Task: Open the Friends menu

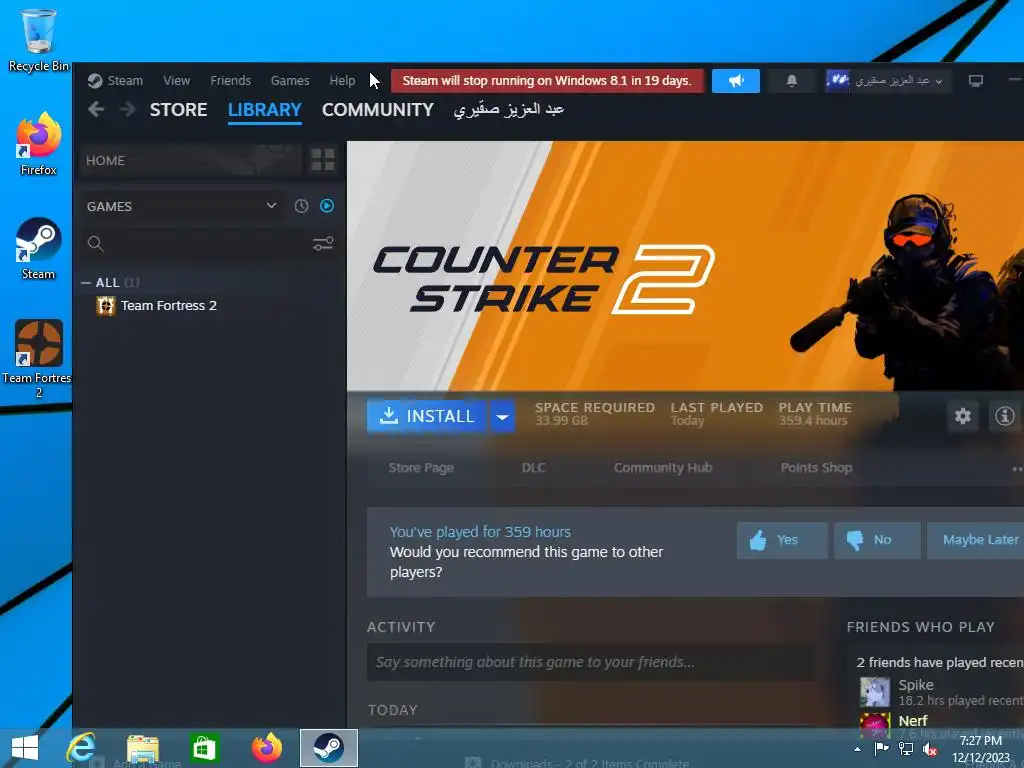Action: point(231,80)
